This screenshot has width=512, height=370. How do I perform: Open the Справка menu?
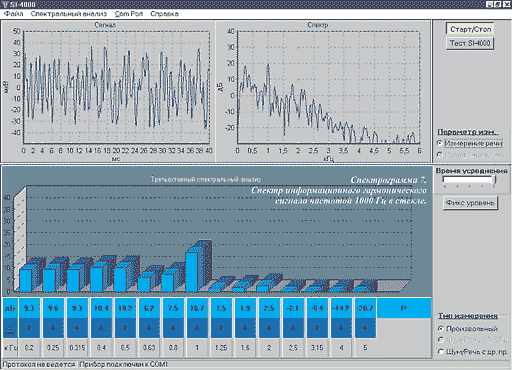[x=164, y=14]
